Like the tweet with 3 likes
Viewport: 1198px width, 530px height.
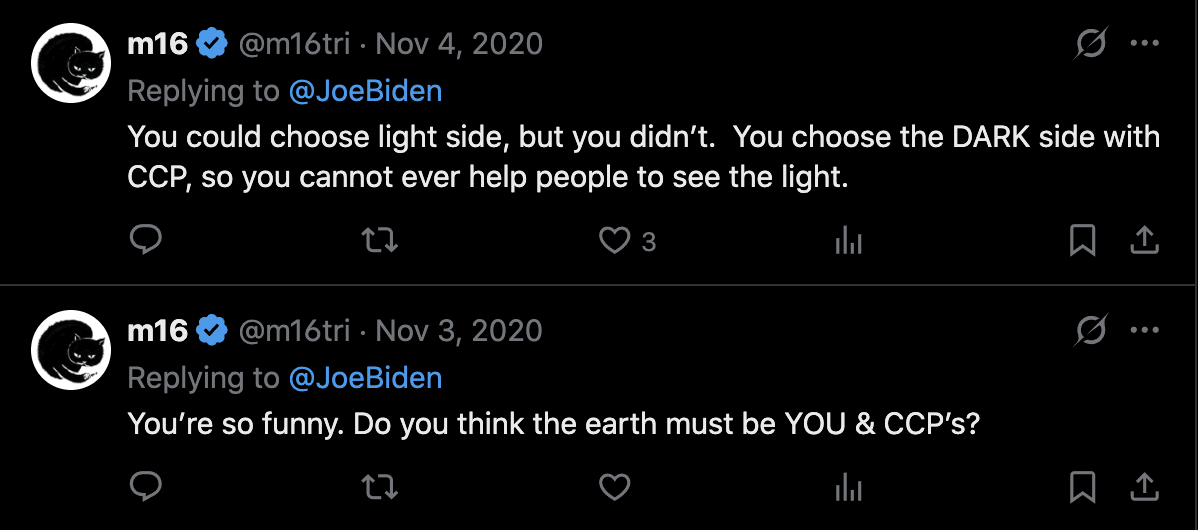tap(615, 240)
